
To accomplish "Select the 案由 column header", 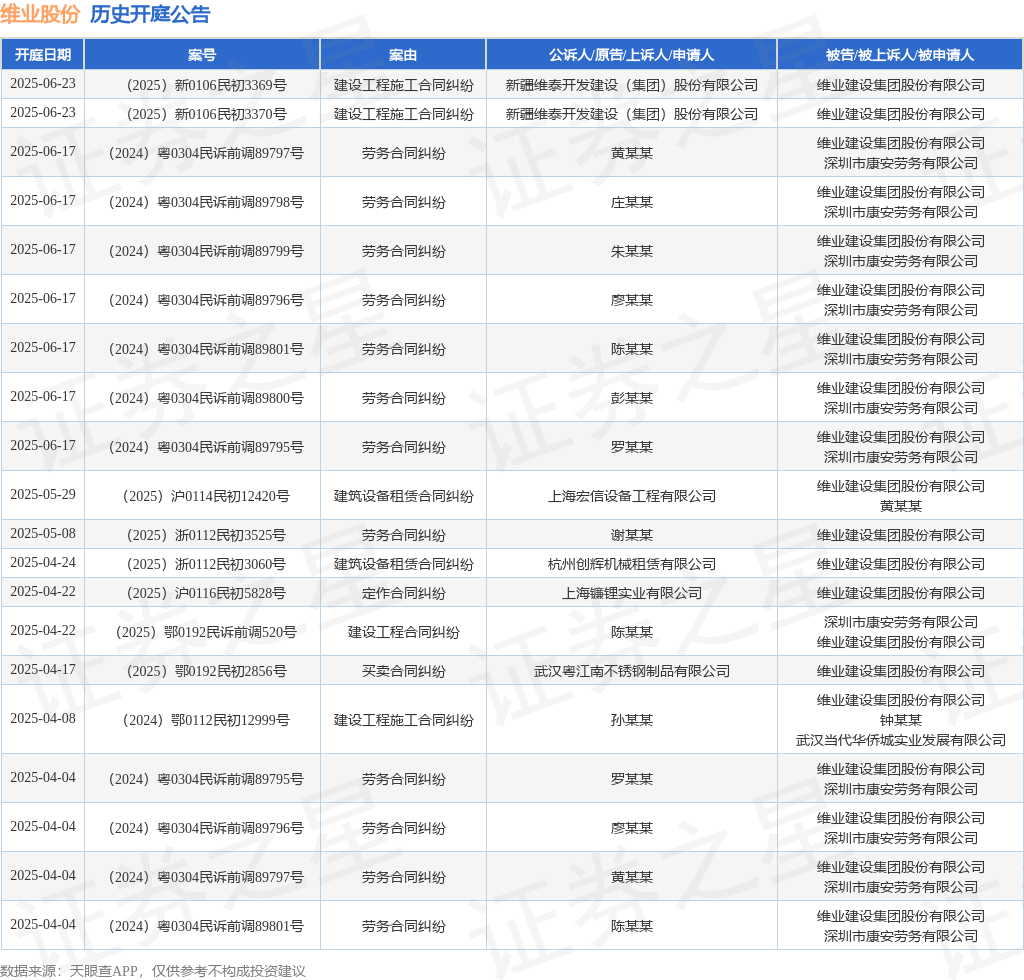I will pyautogui.click(x=403, y=55).
